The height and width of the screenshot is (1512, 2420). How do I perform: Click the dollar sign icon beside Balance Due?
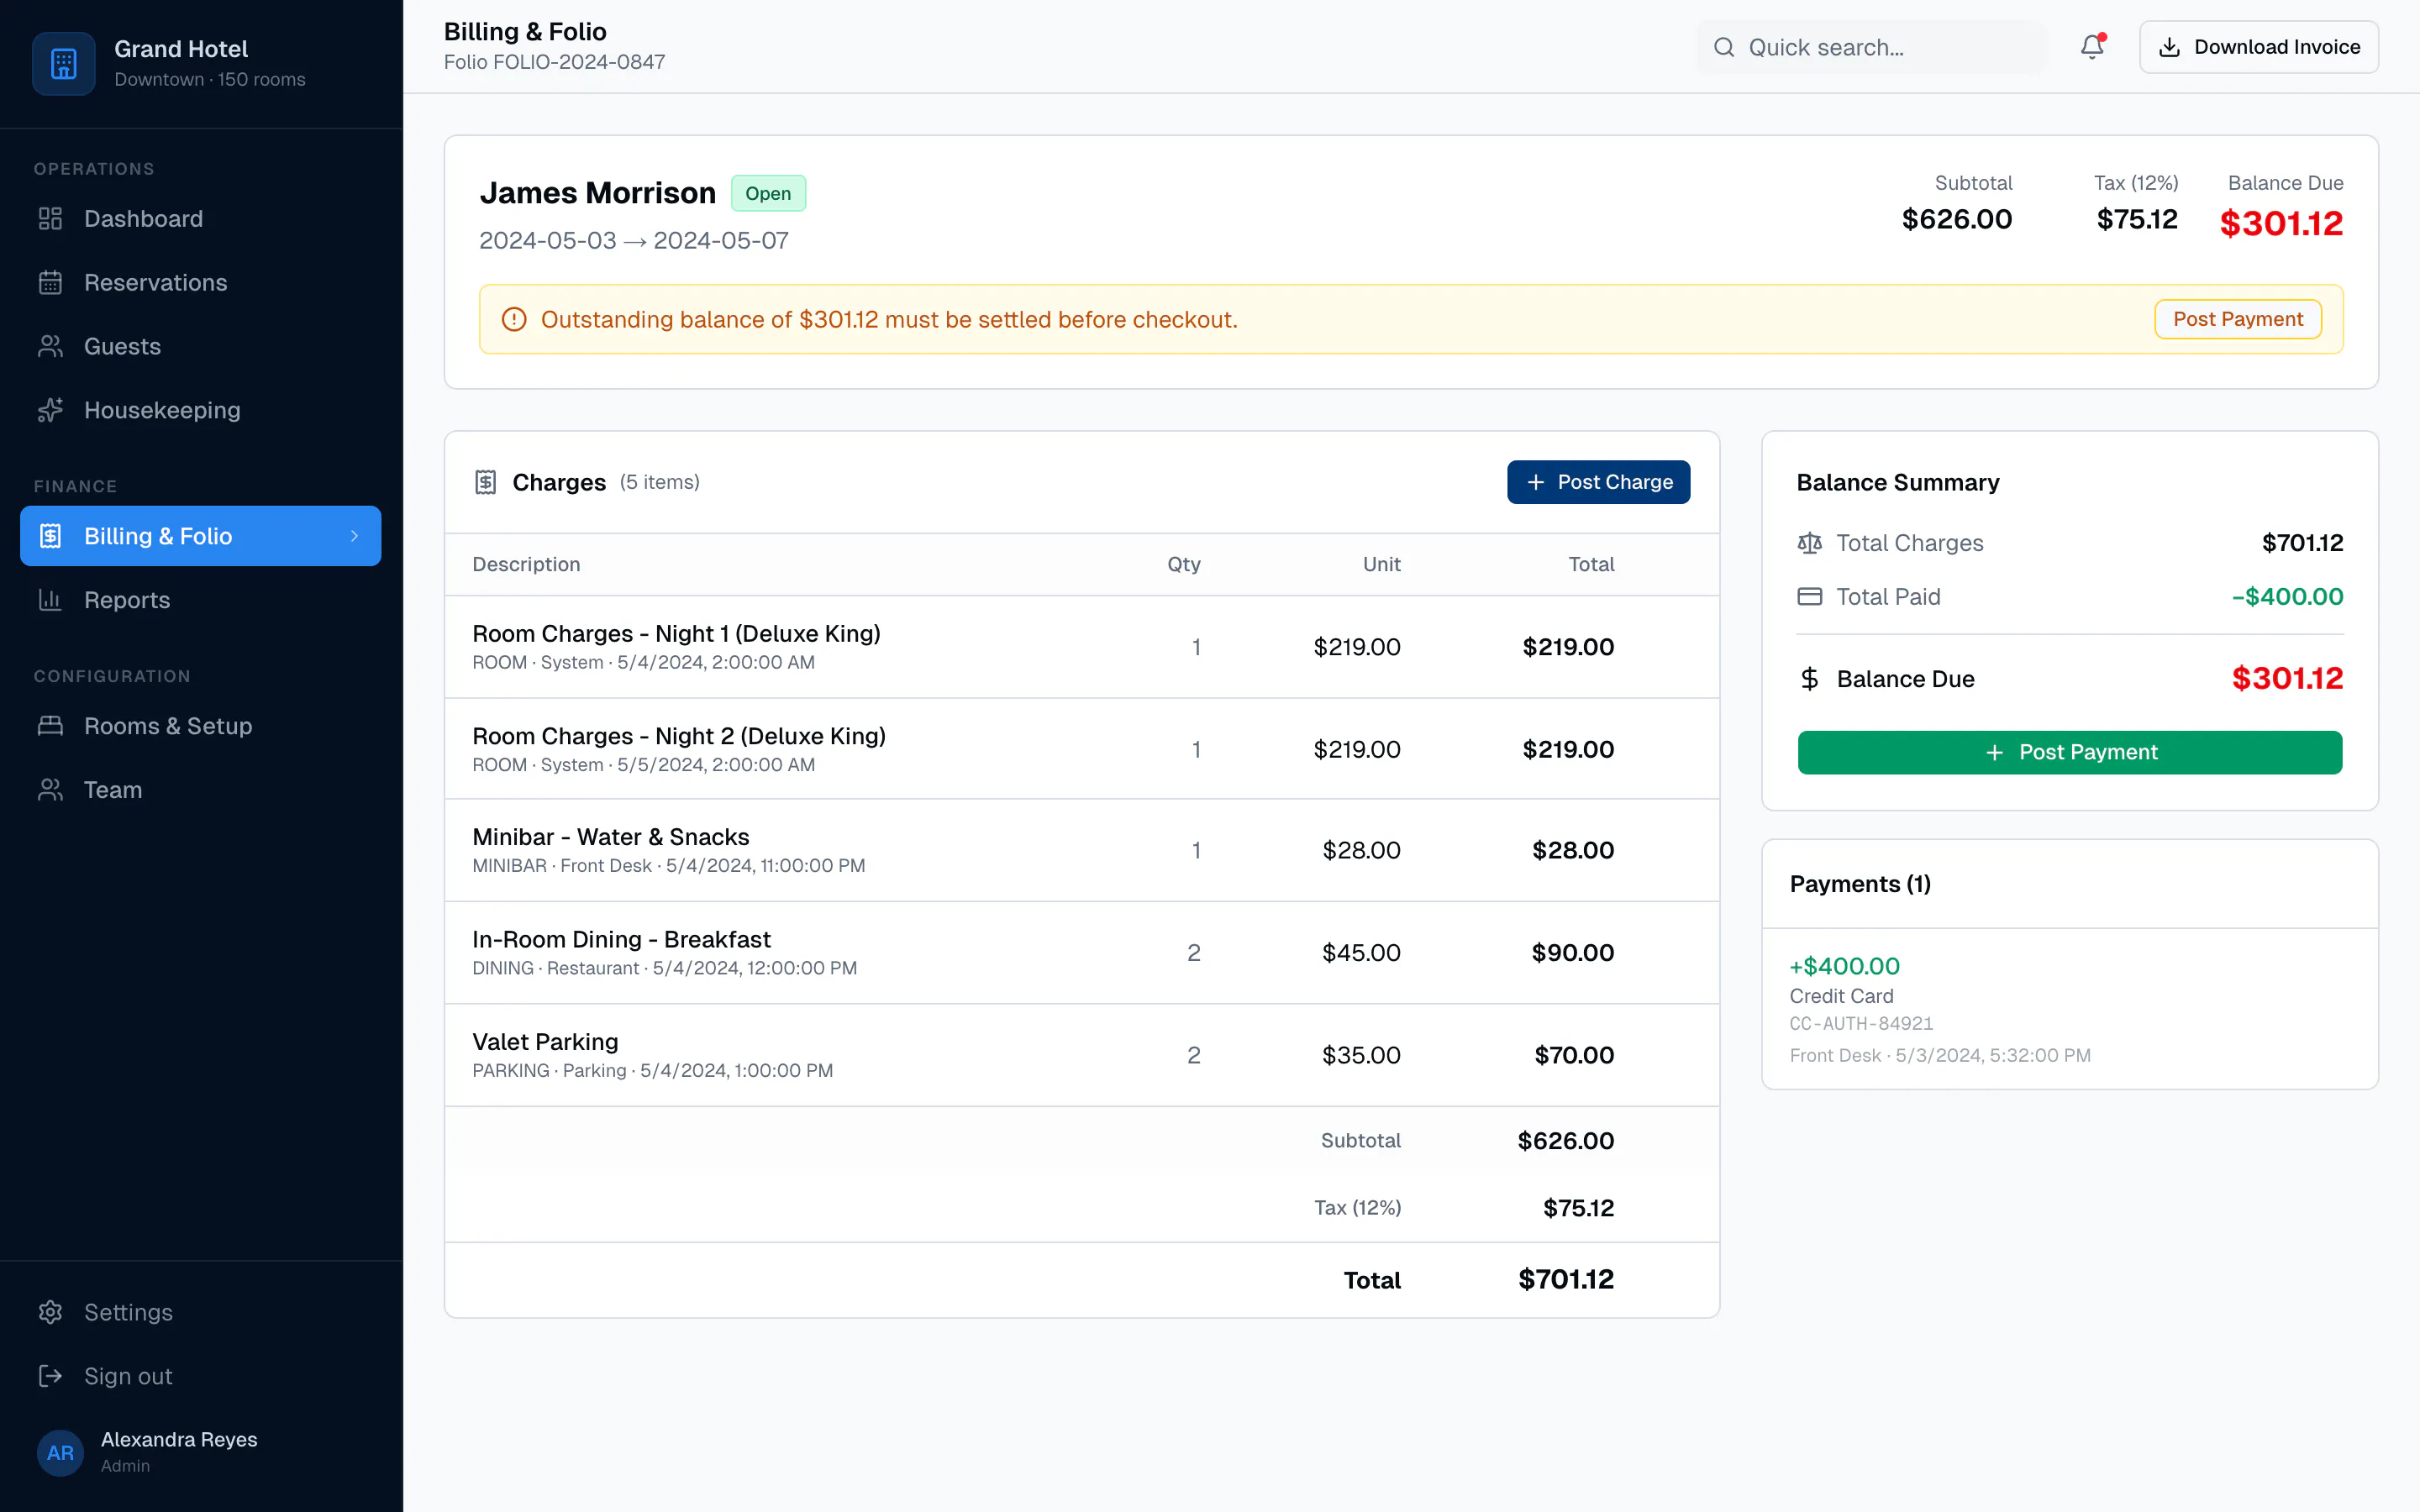pyautogui.click(x=1809, y=679)
